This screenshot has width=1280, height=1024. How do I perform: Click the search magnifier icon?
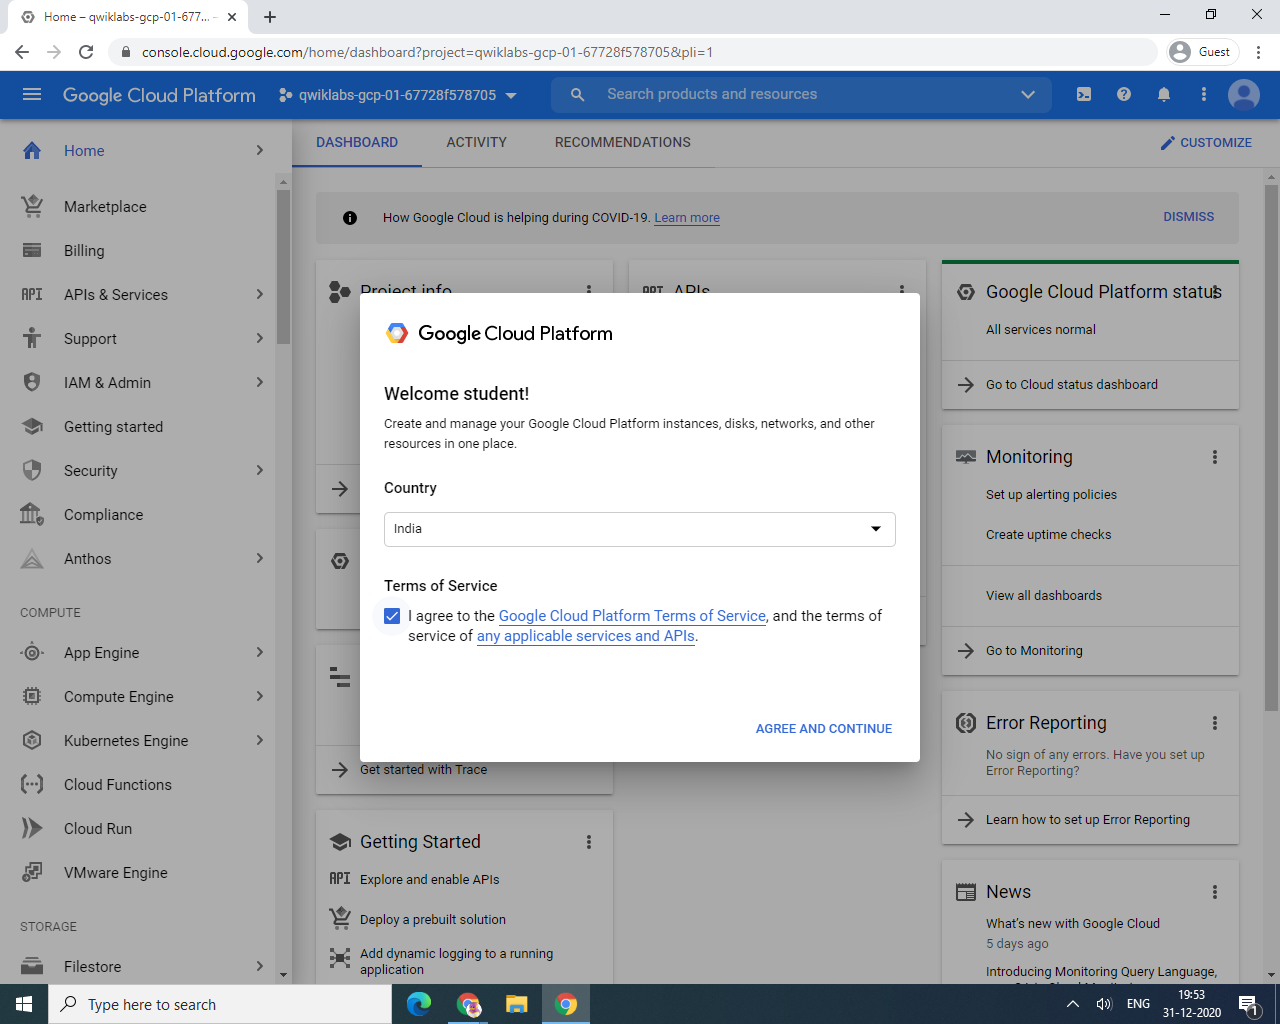point(577,94)
